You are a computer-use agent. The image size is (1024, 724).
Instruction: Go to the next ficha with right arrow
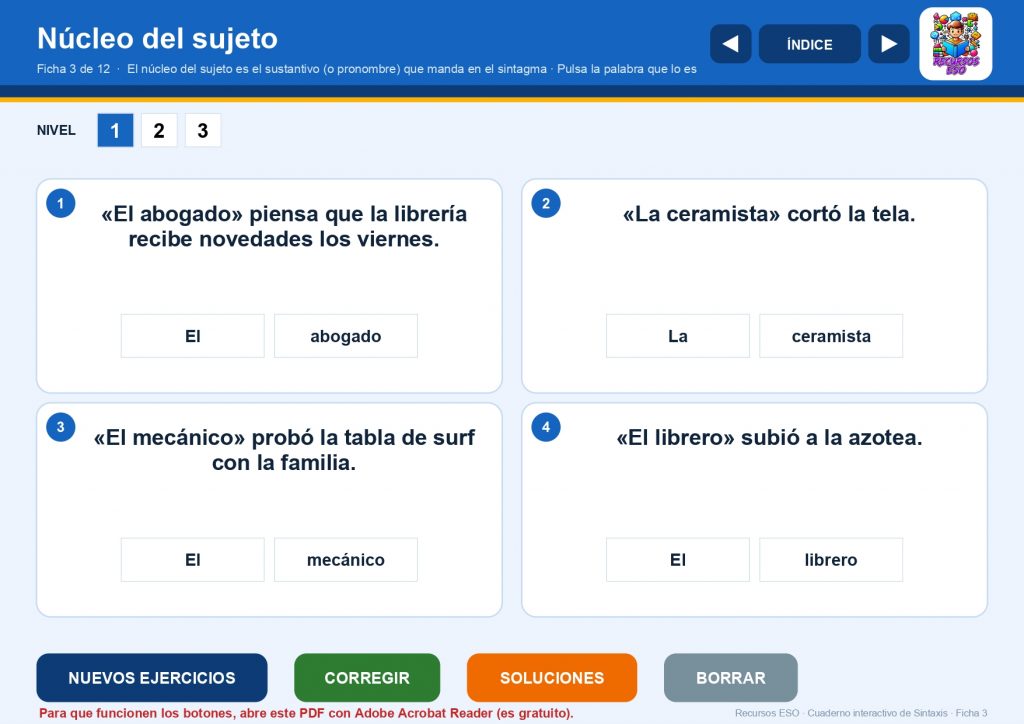(x=888, y=44)
